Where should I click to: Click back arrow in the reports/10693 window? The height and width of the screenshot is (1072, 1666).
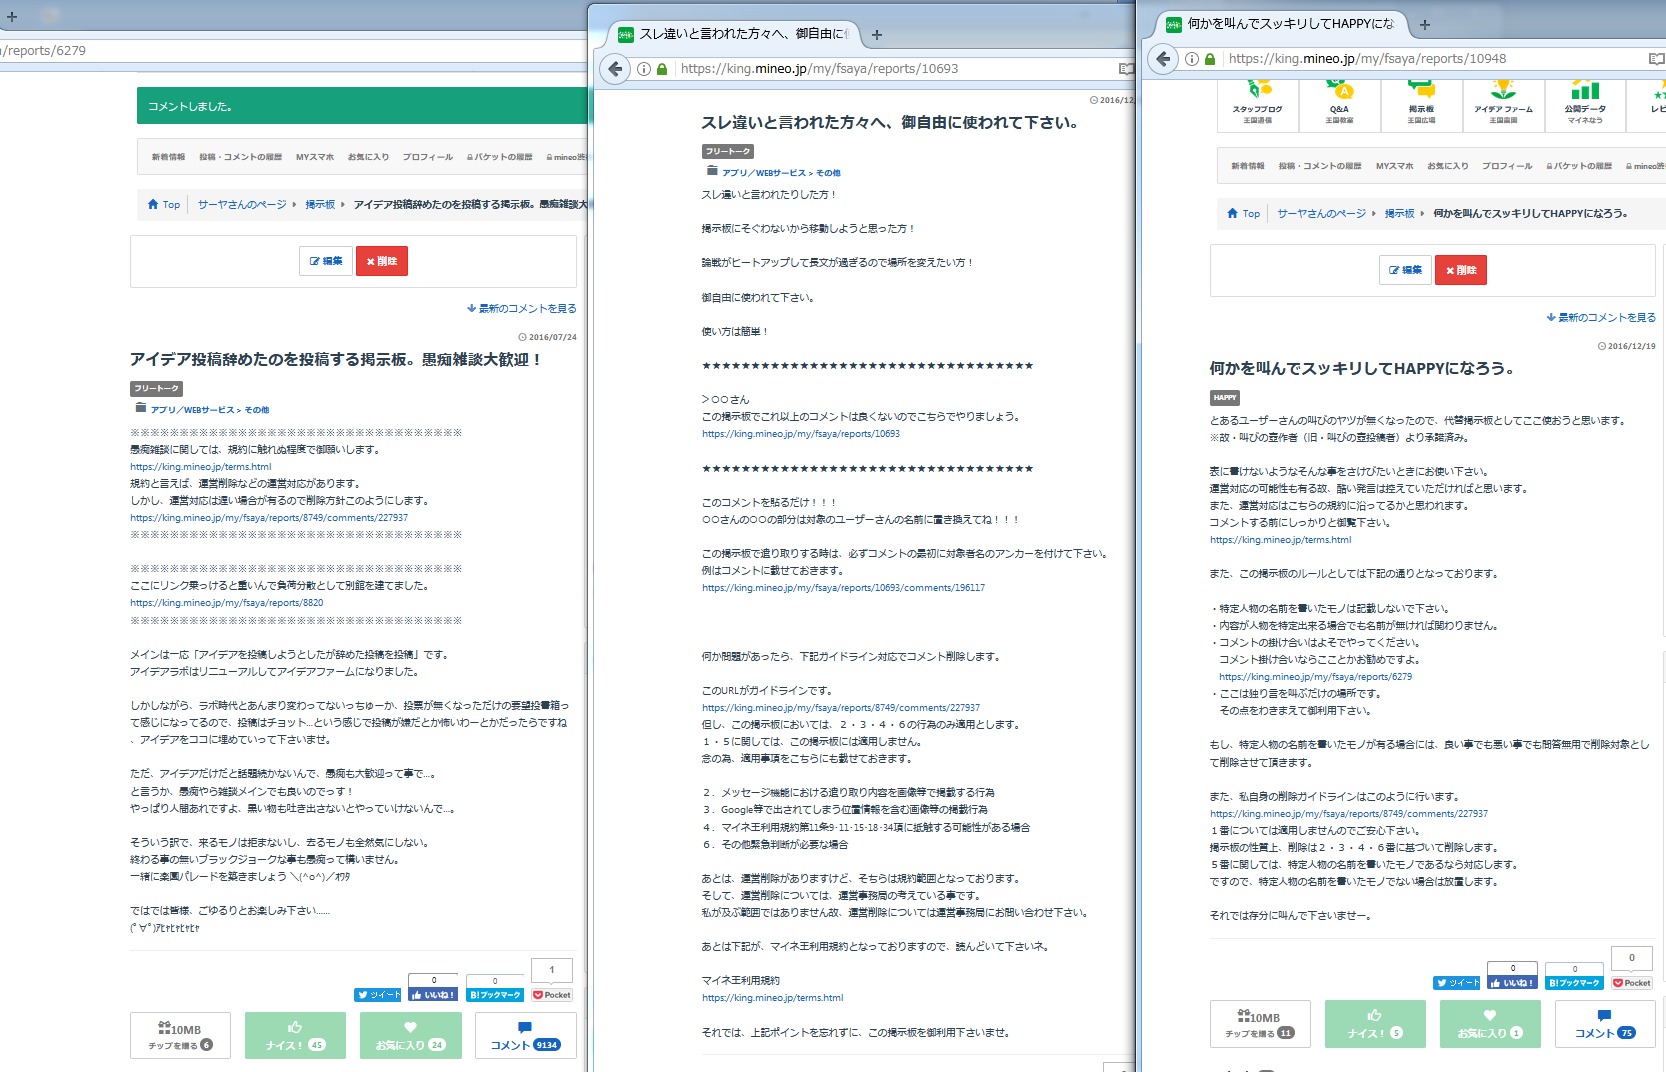pyautogui.click(x=616, y=69)
